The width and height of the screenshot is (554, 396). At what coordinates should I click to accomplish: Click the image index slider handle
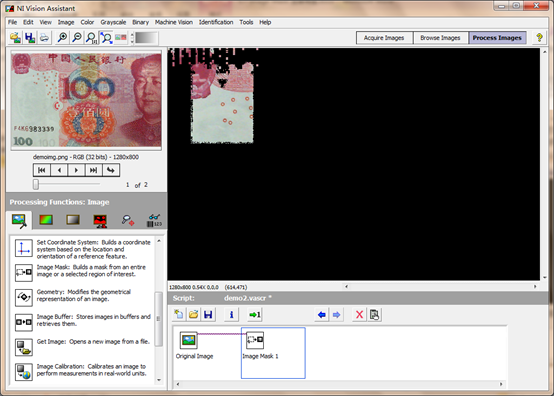pyautogui.click(x=36, y=184)
